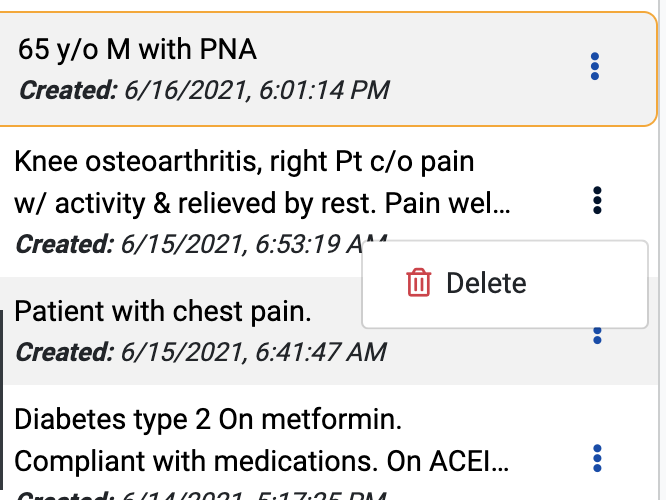Screen dimensions: 666x500
Task: Click truncated text 'w/ activity & relieved by rest'
Action: pyautogui.click(x=195, y=203)
